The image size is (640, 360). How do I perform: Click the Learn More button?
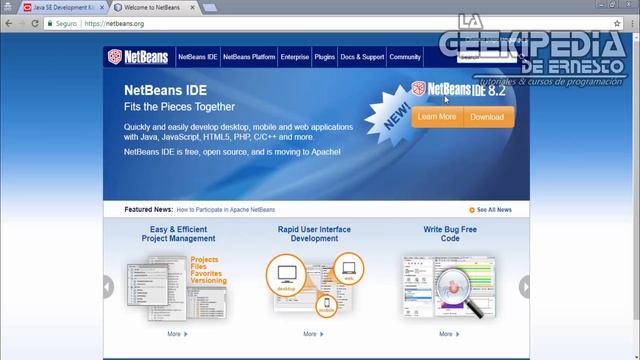point(437,117)
